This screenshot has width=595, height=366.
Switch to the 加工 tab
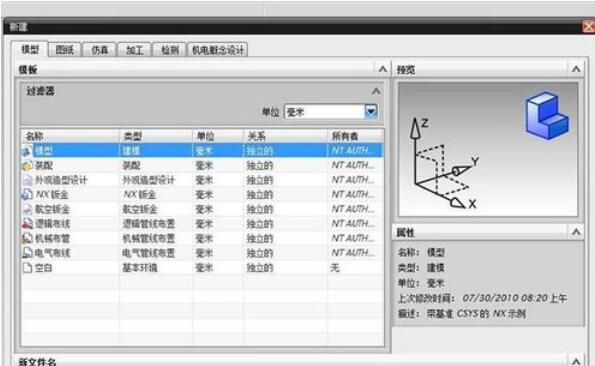134,50
